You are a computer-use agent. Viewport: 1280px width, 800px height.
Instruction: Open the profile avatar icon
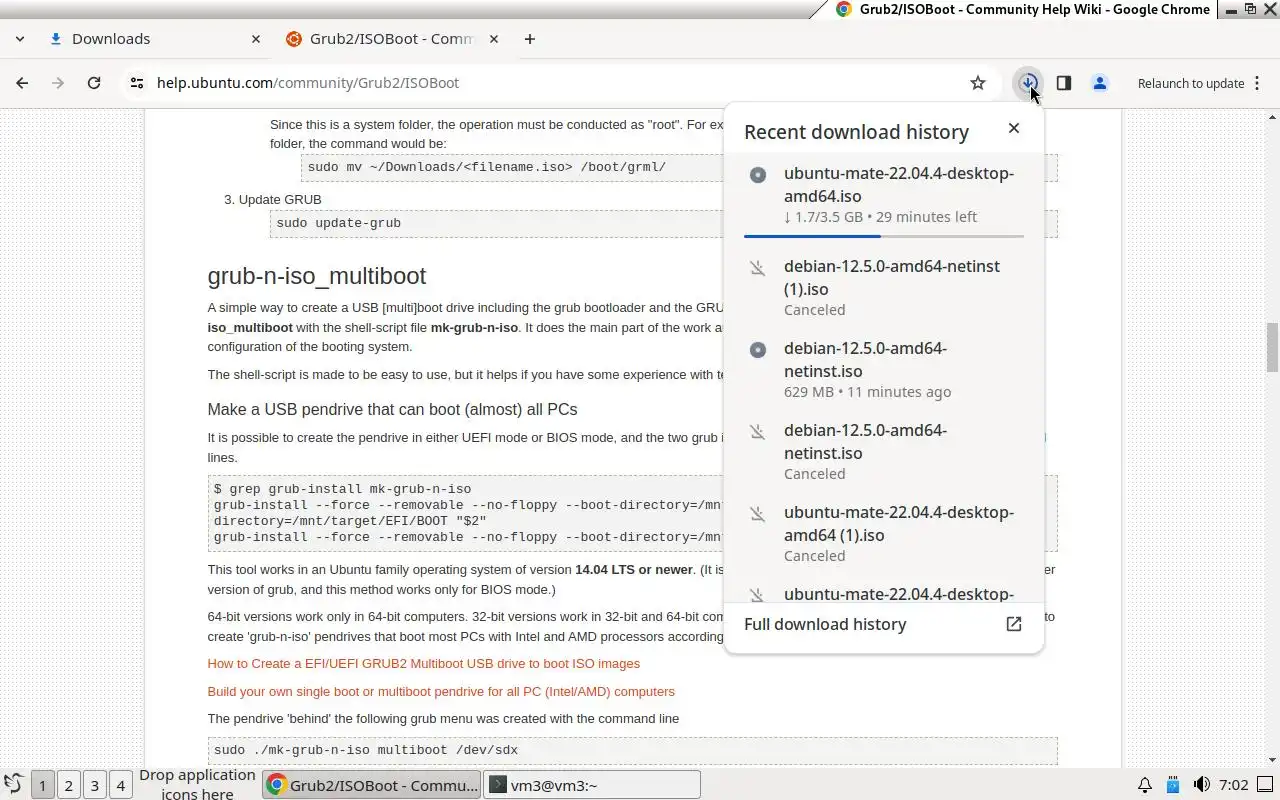pyautogui.click(x=1100, y=83)
